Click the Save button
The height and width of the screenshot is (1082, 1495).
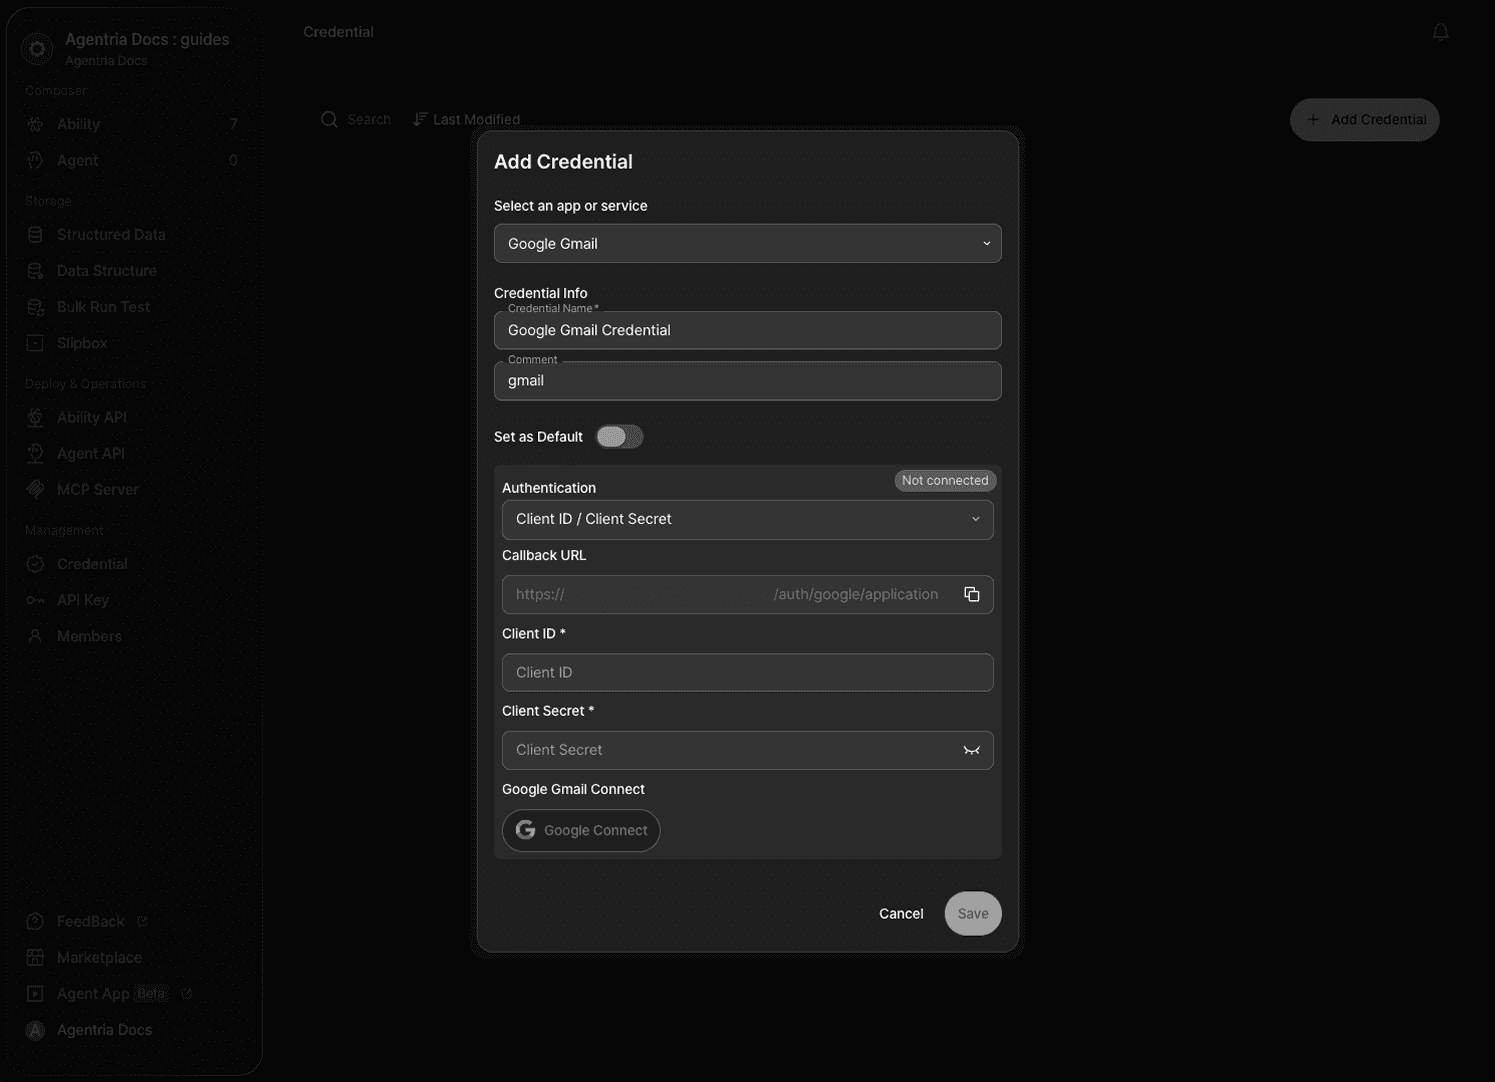973,913
